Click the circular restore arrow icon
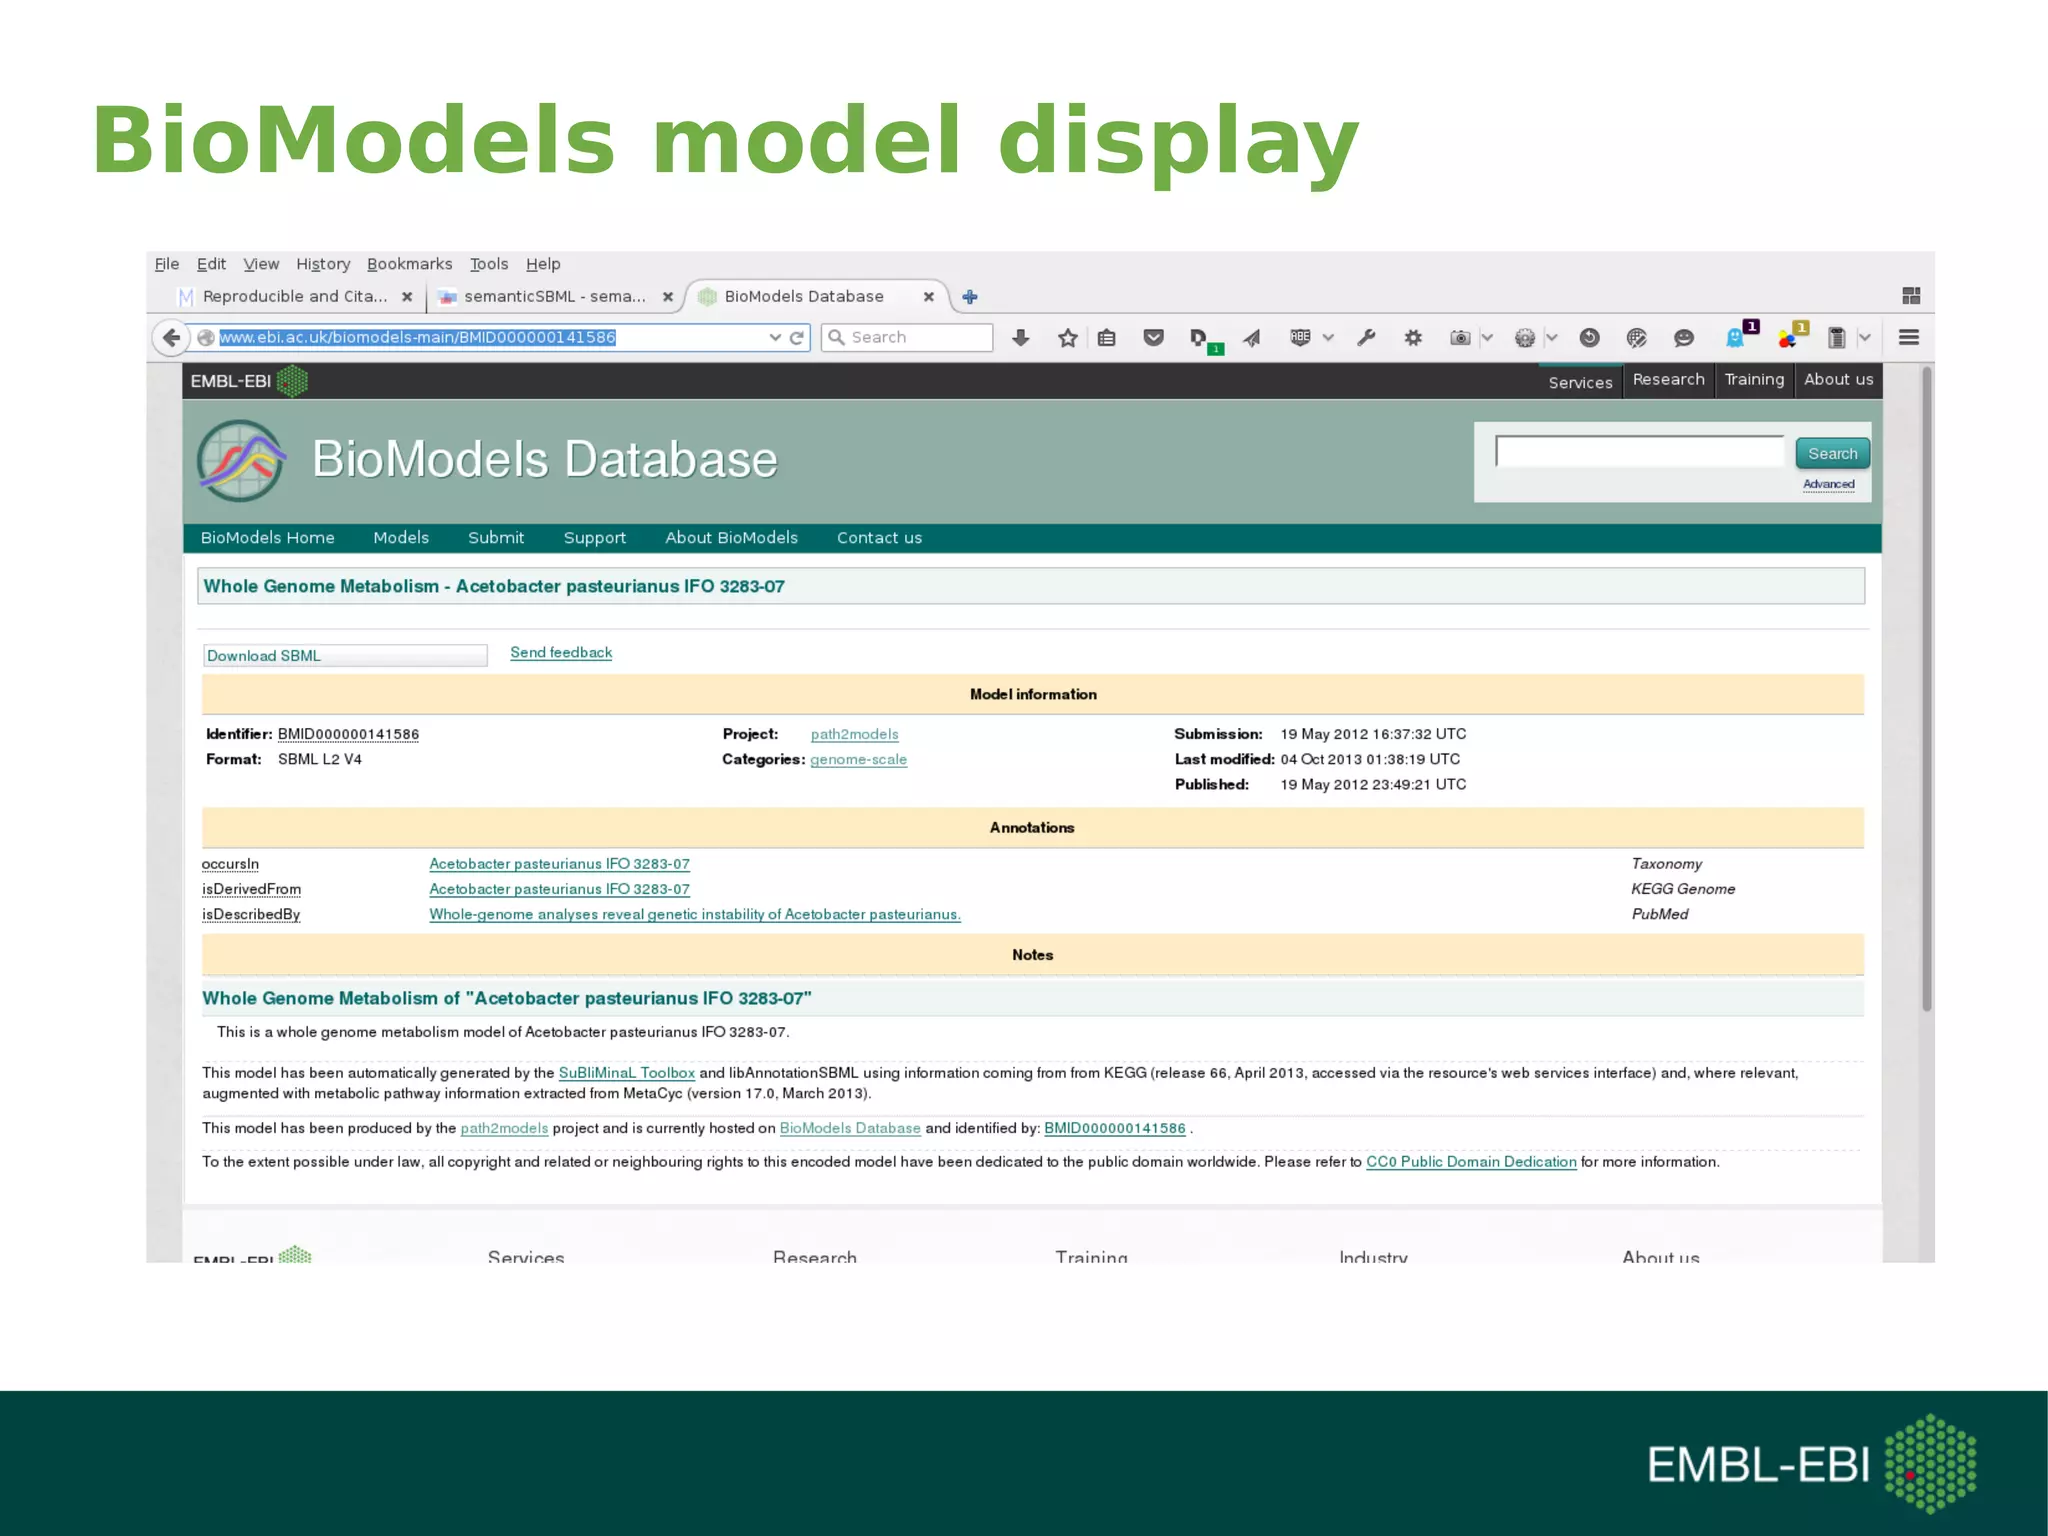2048x1536 pixels. click(x=1589, y=338)
